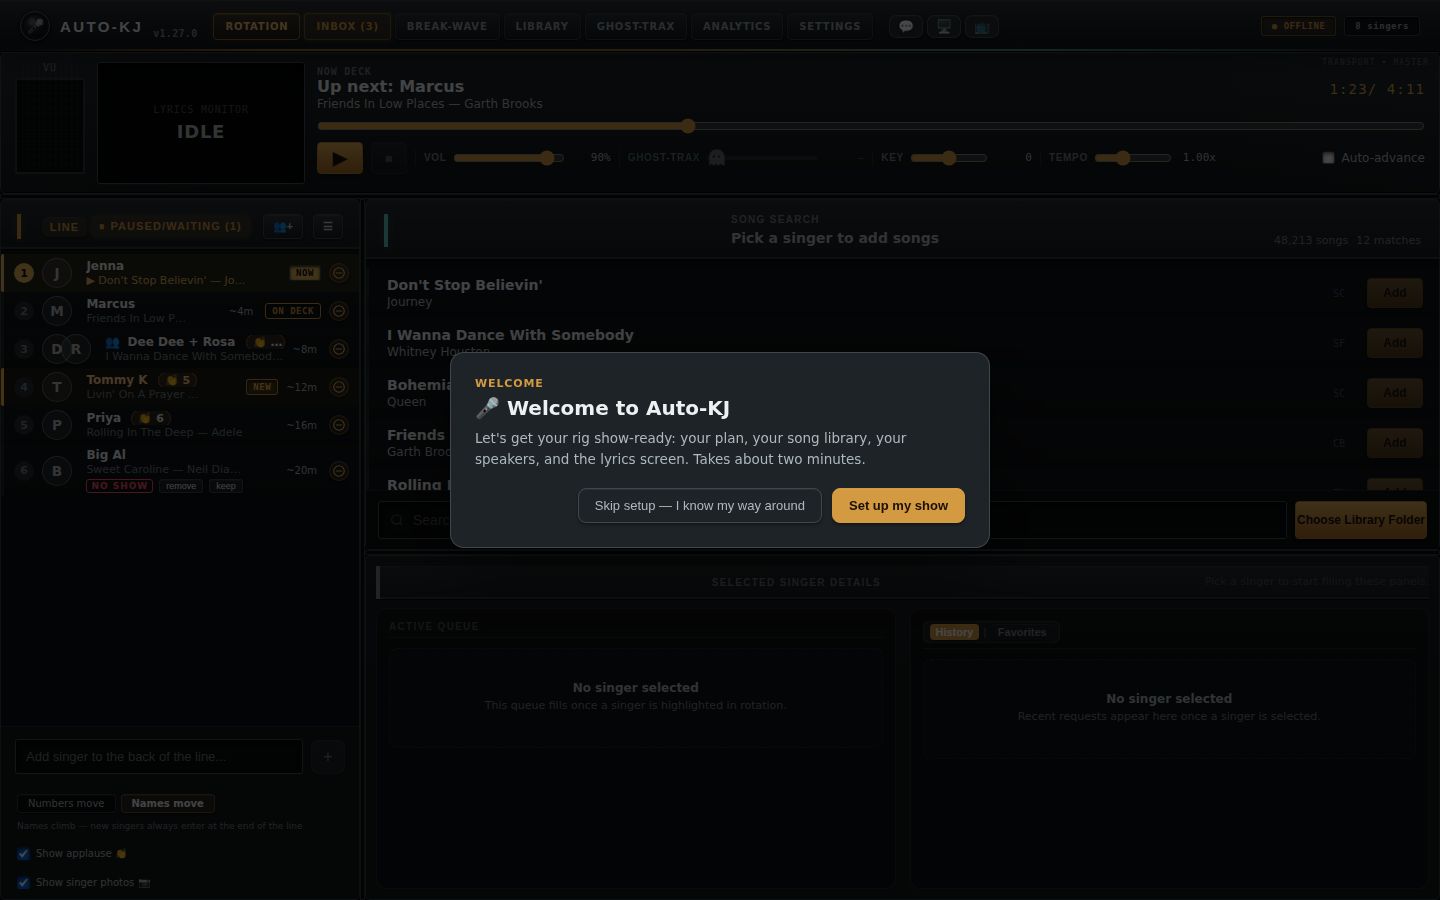Click the add duet singers icon
Image resolution: width=1440 pixels, height=900 pixels.
tap(283, 227)
